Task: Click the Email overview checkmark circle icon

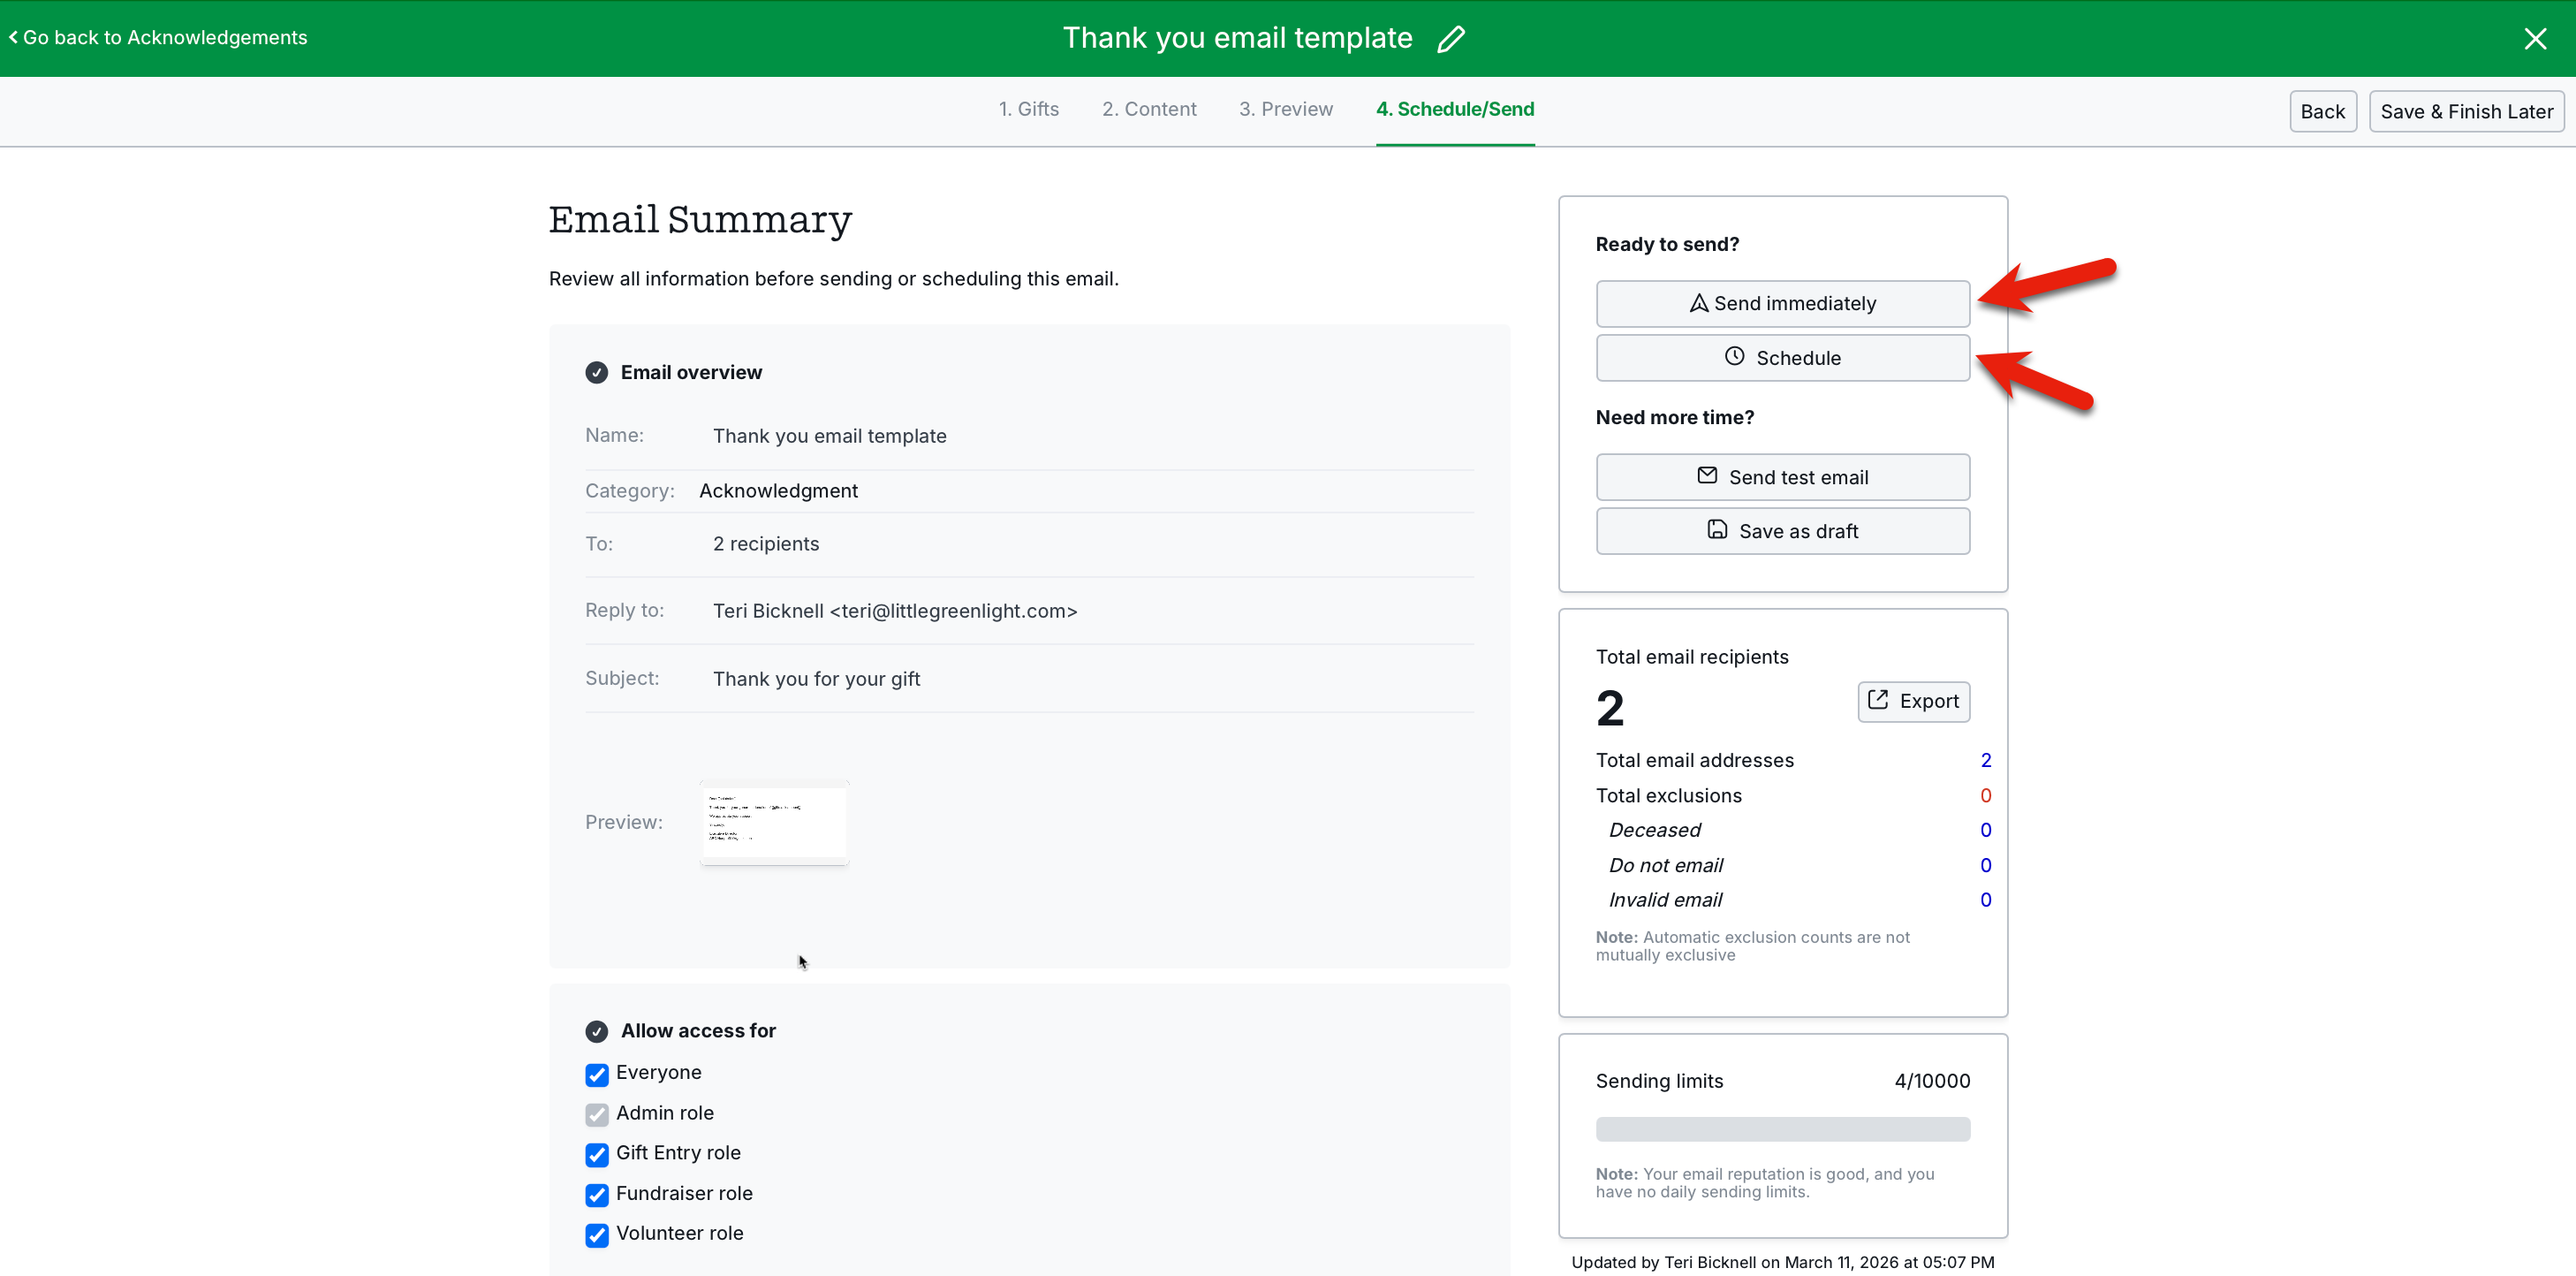Action: coord(596,373)
